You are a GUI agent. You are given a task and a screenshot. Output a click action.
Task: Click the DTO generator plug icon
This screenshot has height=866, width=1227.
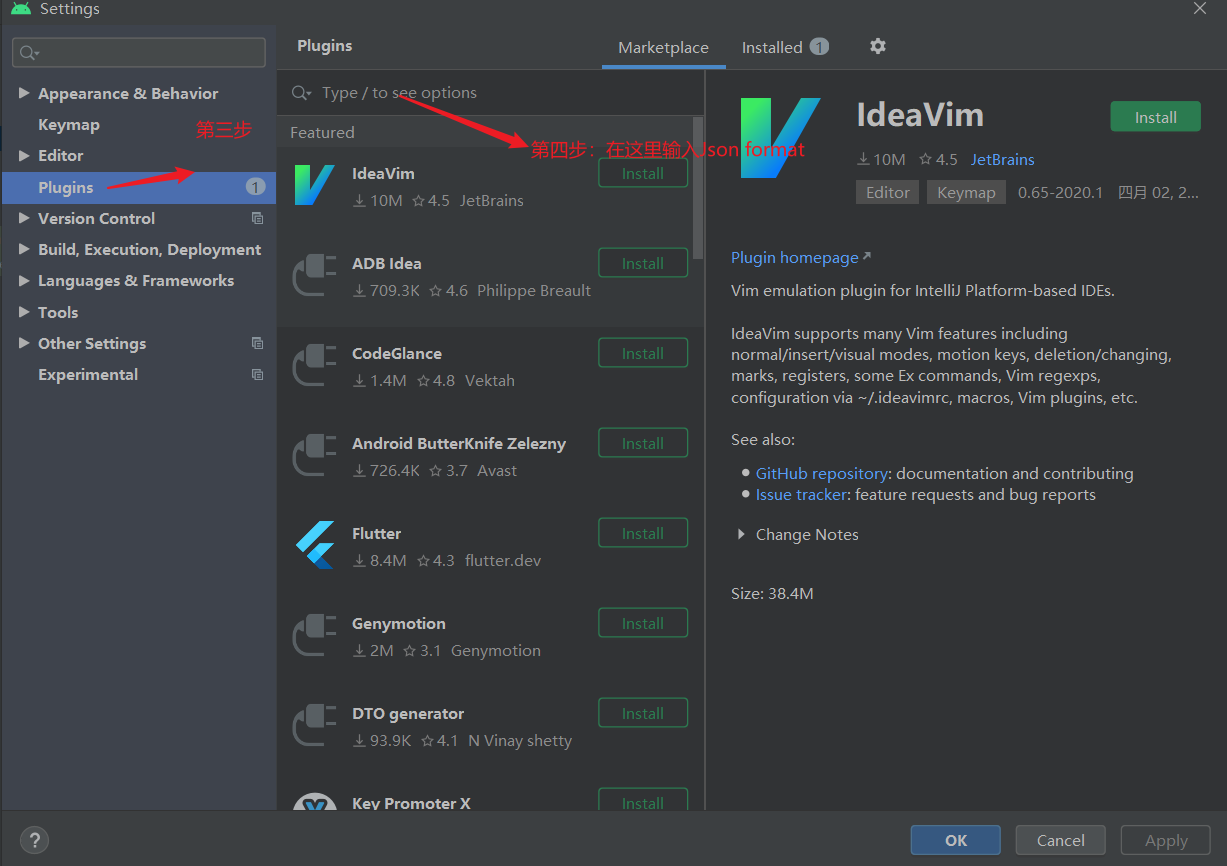pos(314,726)
